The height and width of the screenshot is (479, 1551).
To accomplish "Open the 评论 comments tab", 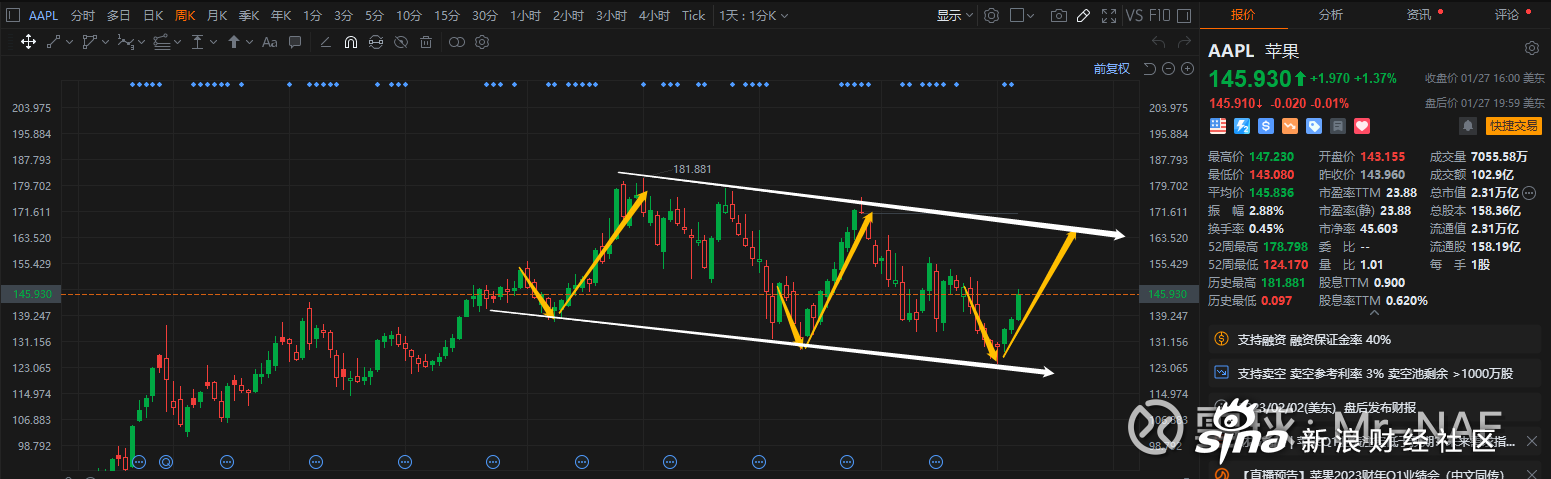I will click(x=1506, y=15).
